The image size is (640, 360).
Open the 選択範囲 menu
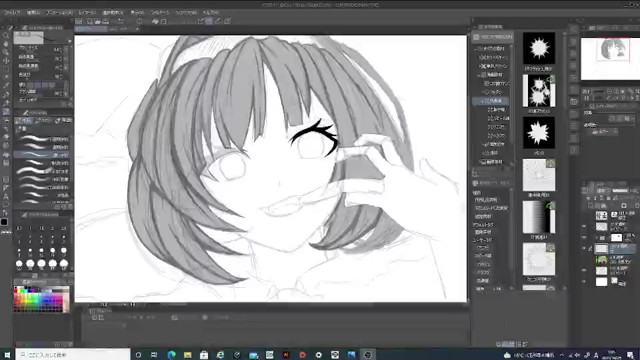[113, 13]
